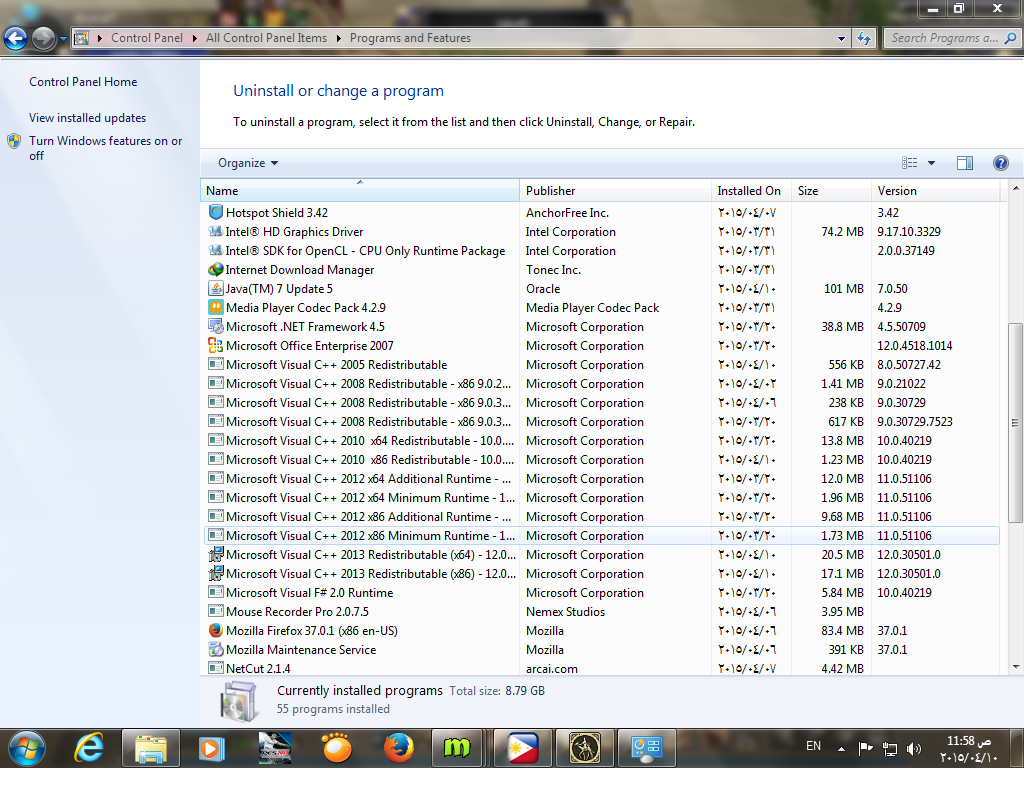Select the Mozilla Firefox 37.0.1 icon
The height and width of the screenshot is (810, 1024).
(216, 630)
